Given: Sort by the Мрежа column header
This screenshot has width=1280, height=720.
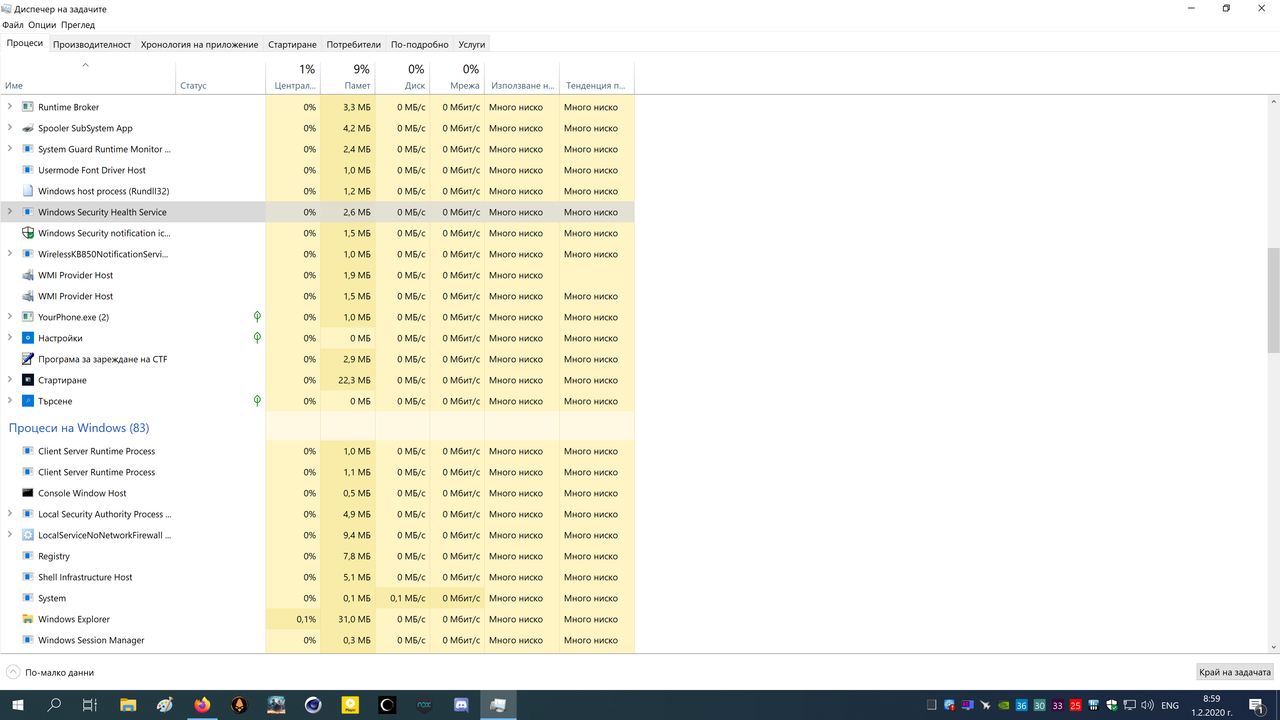Looking at the screenshot, I should coord(457,78).
